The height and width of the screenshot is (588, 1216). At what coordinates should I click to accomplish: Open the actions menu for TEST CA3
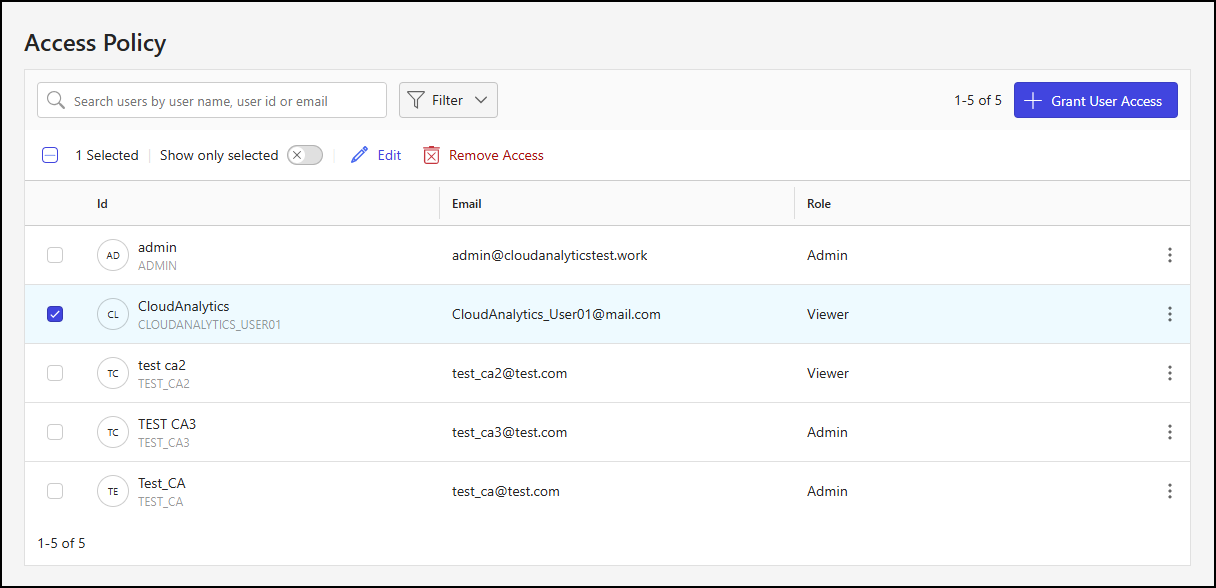click(x=1169, y=432)
